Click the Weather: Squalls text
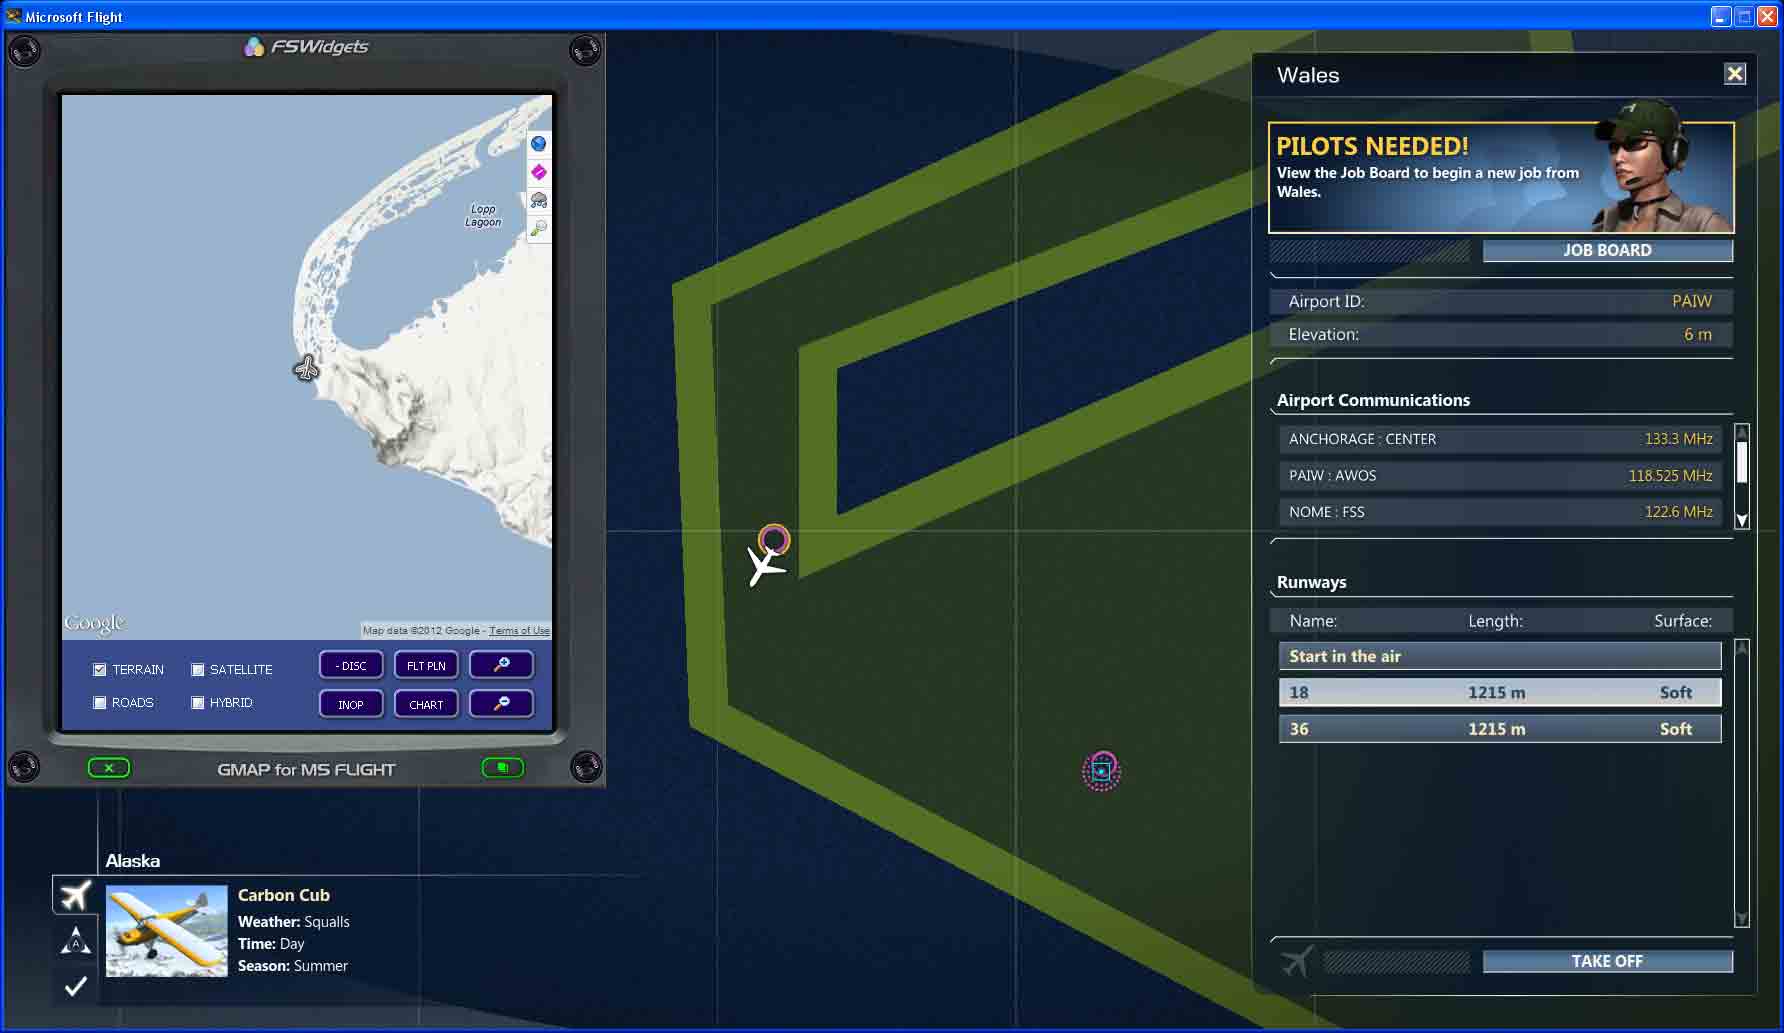 point(294,922)
